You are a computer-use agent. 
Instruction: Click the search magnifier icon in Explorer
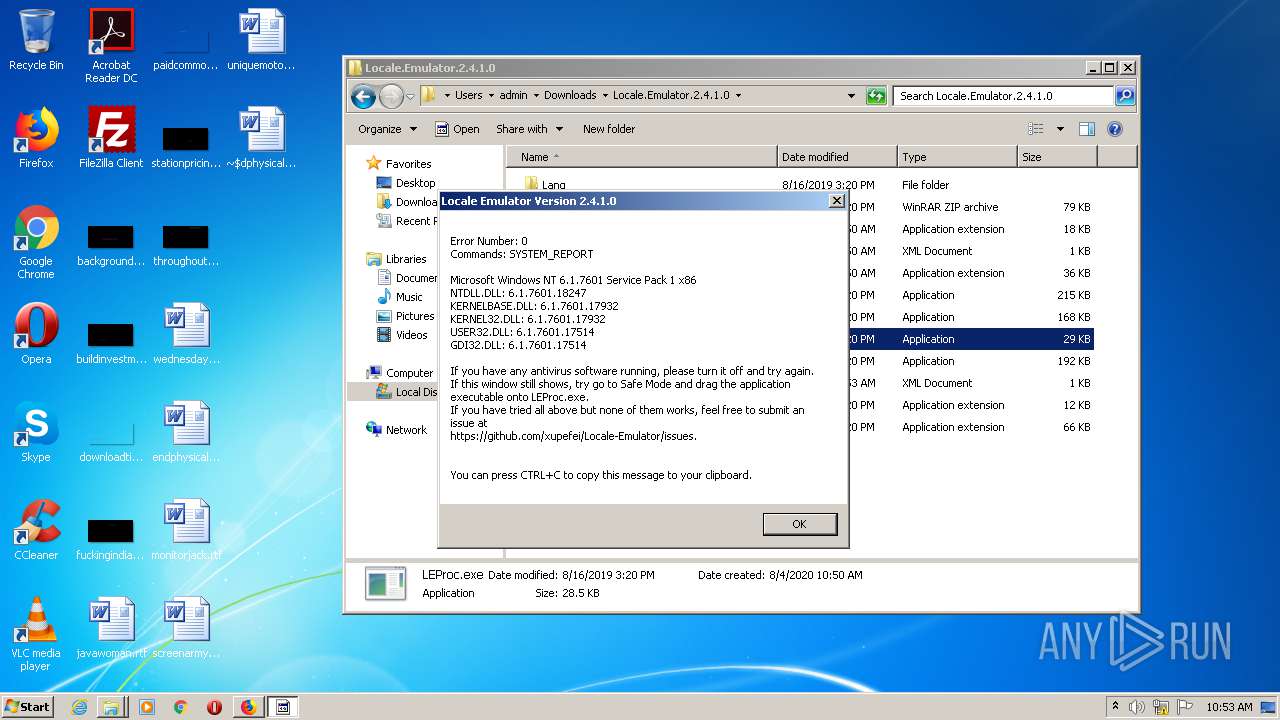pyautogui.click(x=1125, y=96)
